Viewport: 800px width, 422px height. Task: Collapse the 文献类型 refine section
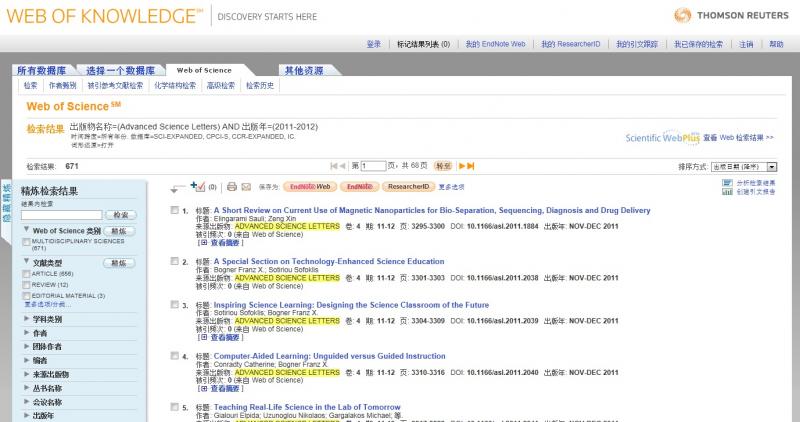coord(27,261)
